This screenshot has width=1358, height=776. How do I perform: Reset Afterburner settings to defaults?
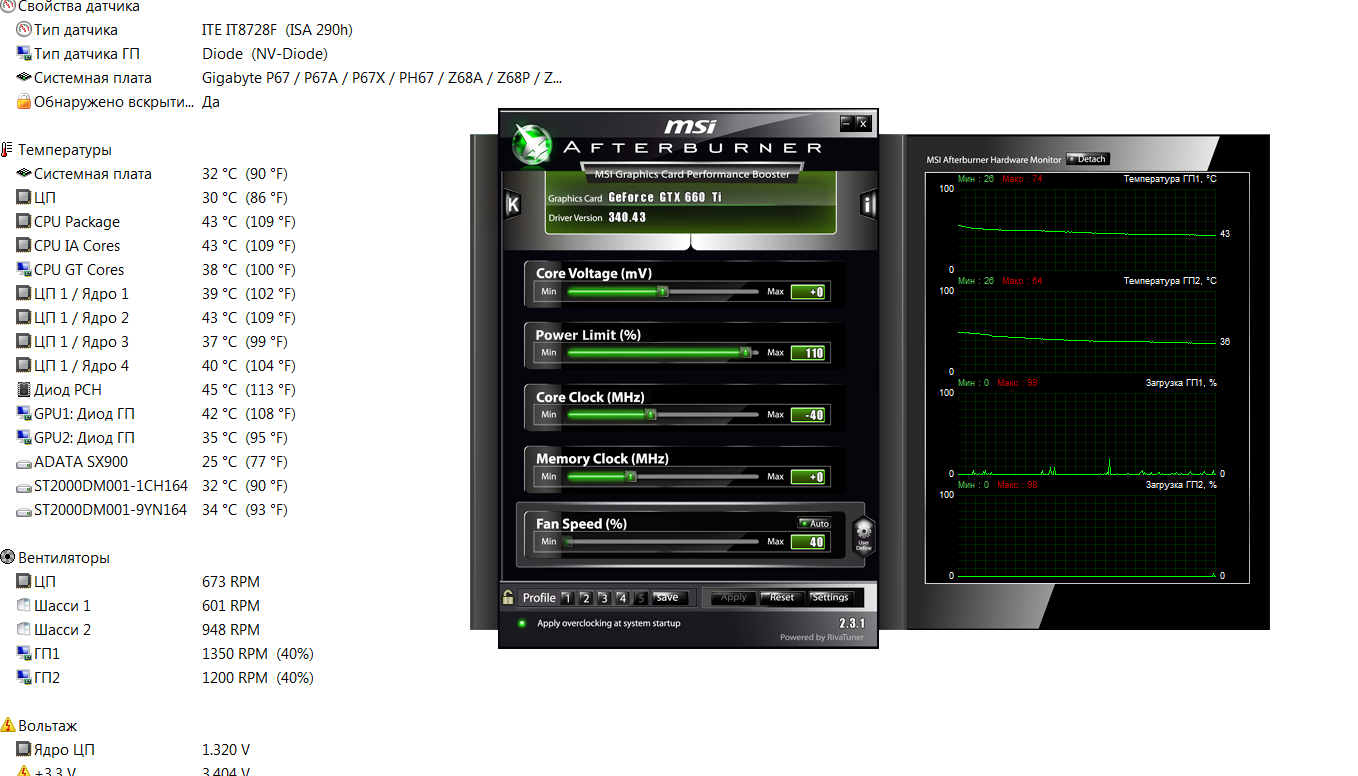[782, 598]
